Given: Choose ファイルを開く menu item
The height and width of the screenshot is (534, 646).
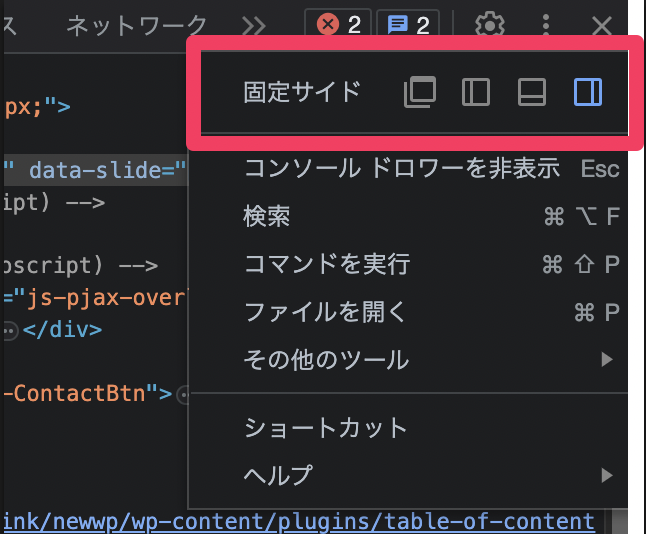Looking at the screenshot, I should 408,312.
